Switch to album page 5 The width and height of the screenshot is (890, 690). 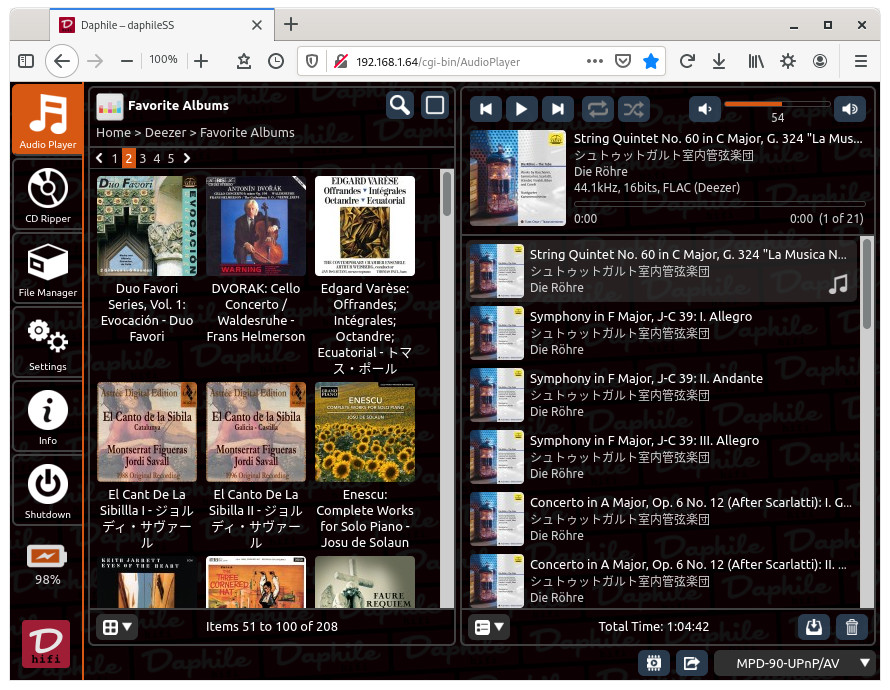(x=171, y=158)
